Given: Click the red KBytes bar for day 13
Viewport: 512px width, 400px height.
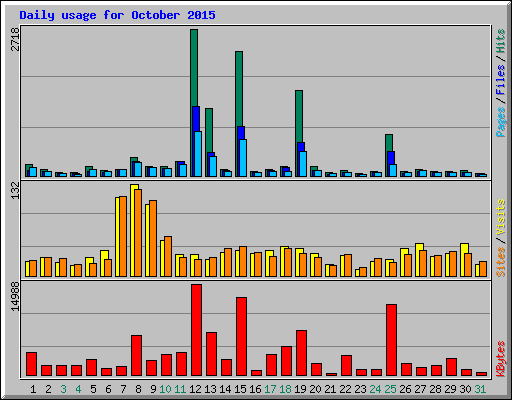Looking at the screenshot, I should [x=211, y=354].
